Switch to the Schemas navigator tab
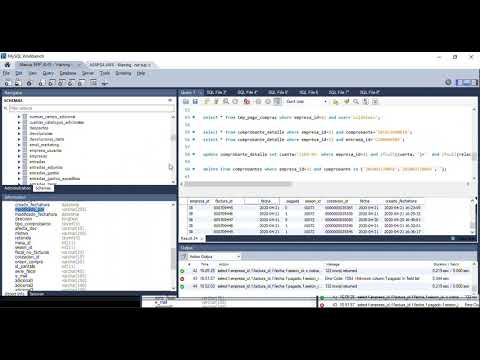Image resolution: width=480 pixels, height=360 pixels. point(43,188)
